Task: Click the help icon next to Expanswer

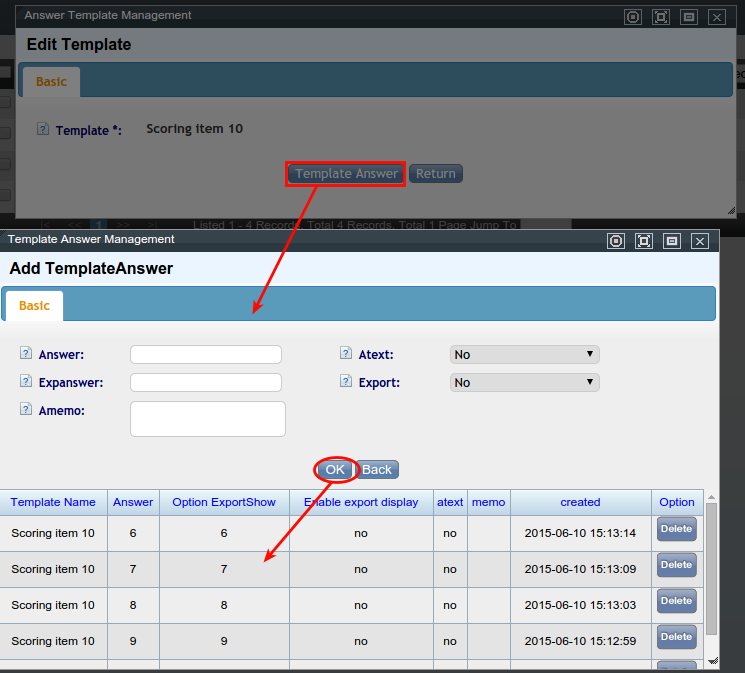Action: (x=26, y=382)
